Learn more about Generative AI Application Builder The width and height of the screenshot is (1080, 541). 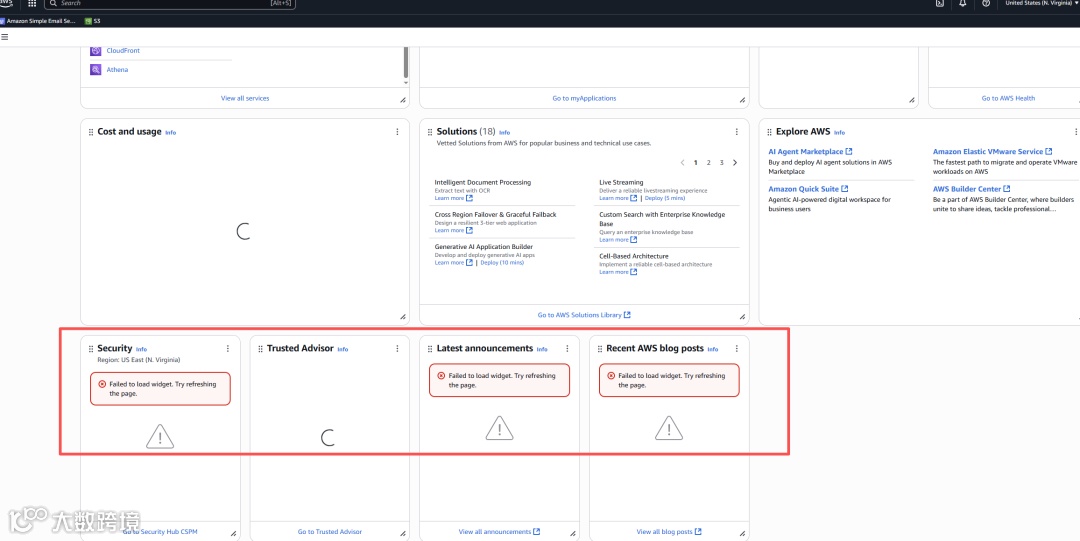point(453,263)
